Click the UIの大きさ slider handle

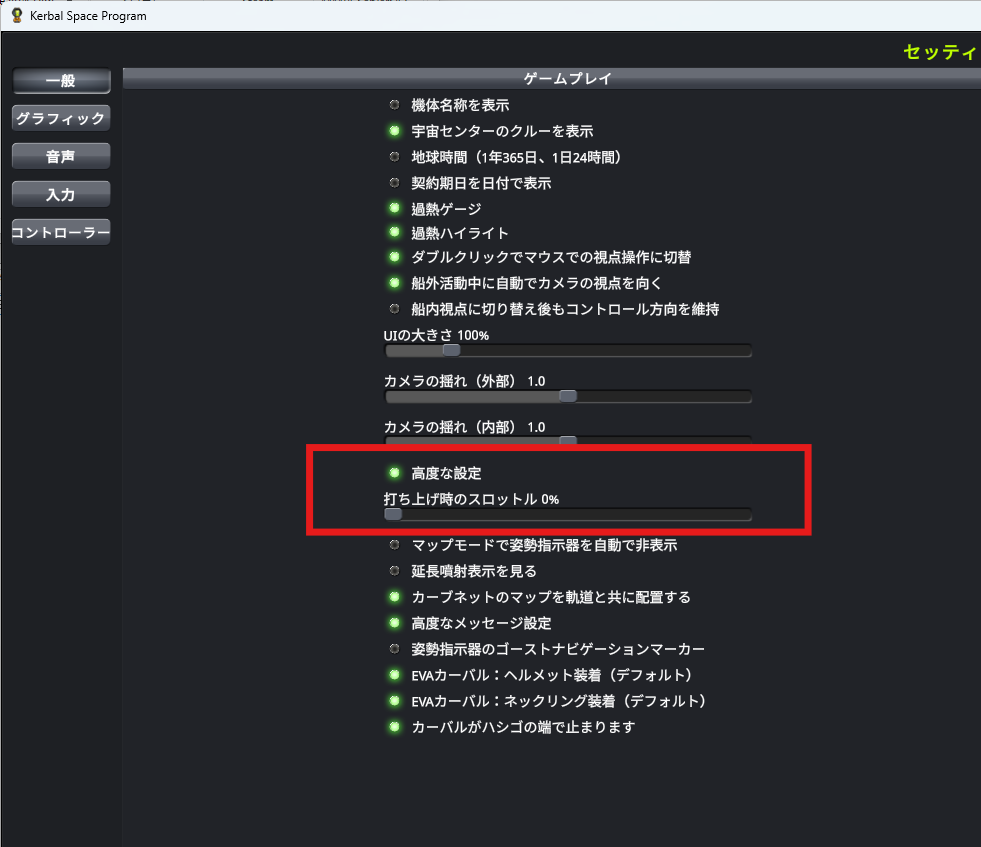click(x=451, y=350)
